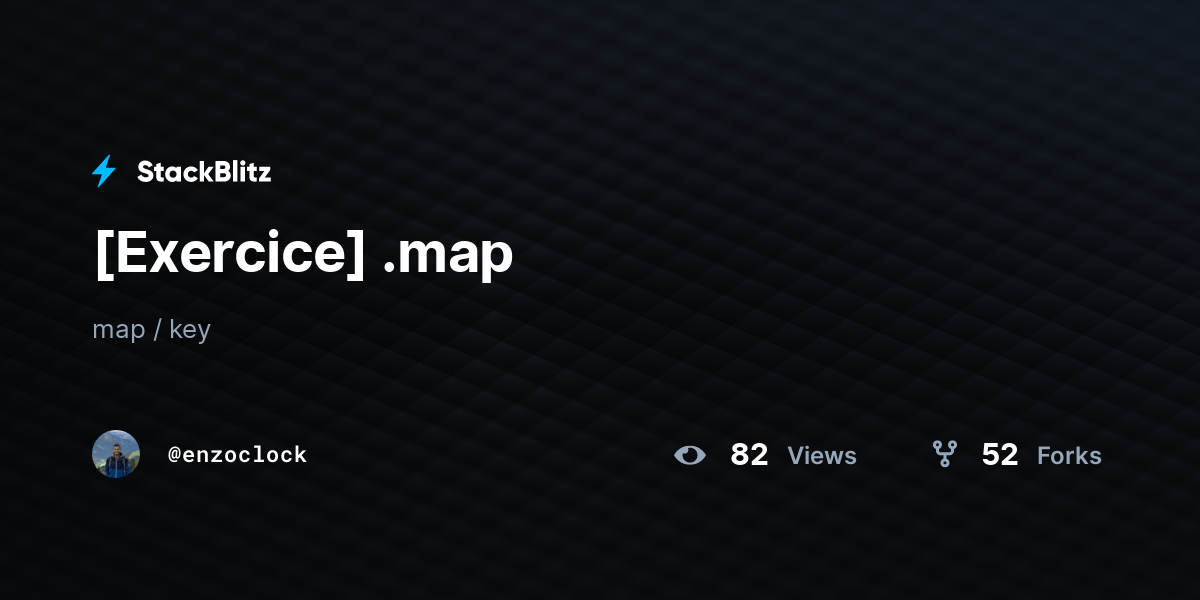Screen dimensions: 1200x600
Task: Select the "[Exercice] .map" project title
Action: 303,253
